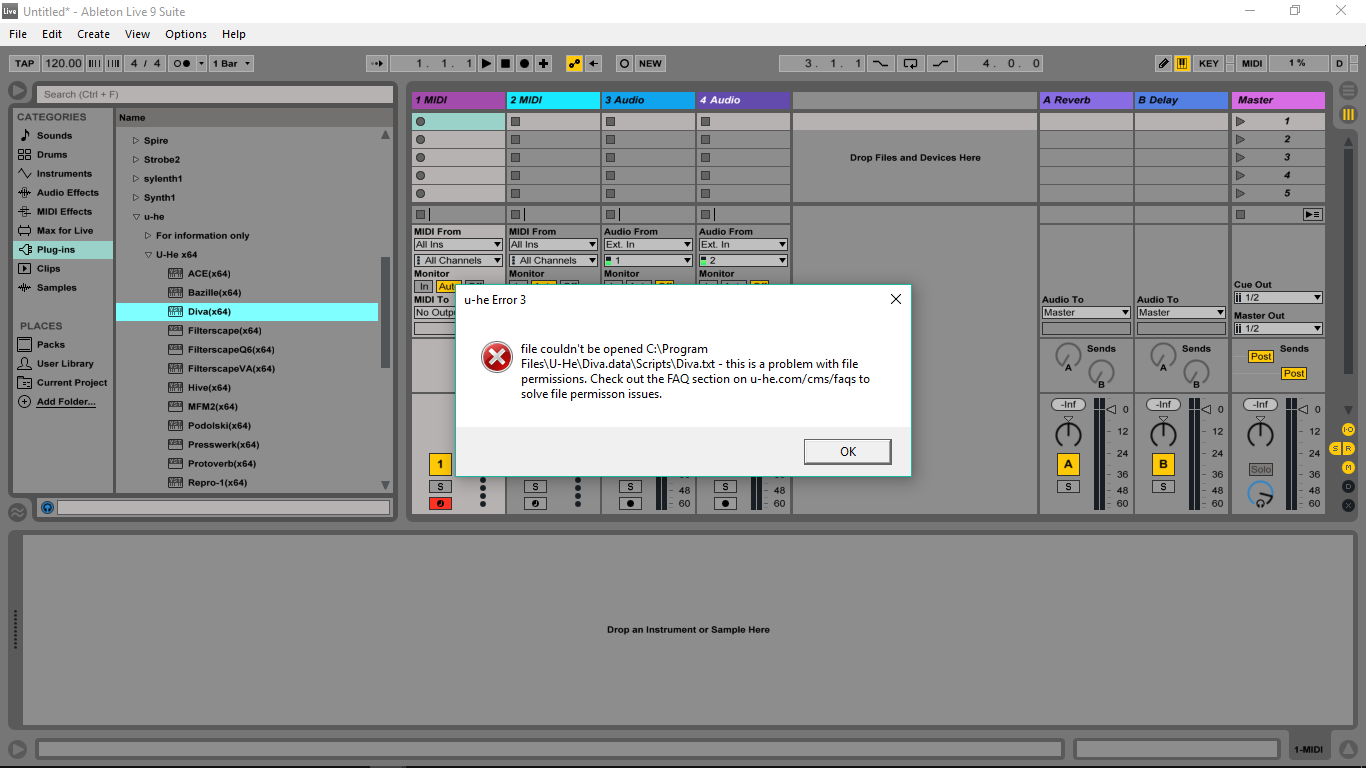Toggle the Punch-In switch icon
1366x768 pixels.
pyautogui.click(x=880, y=63)
